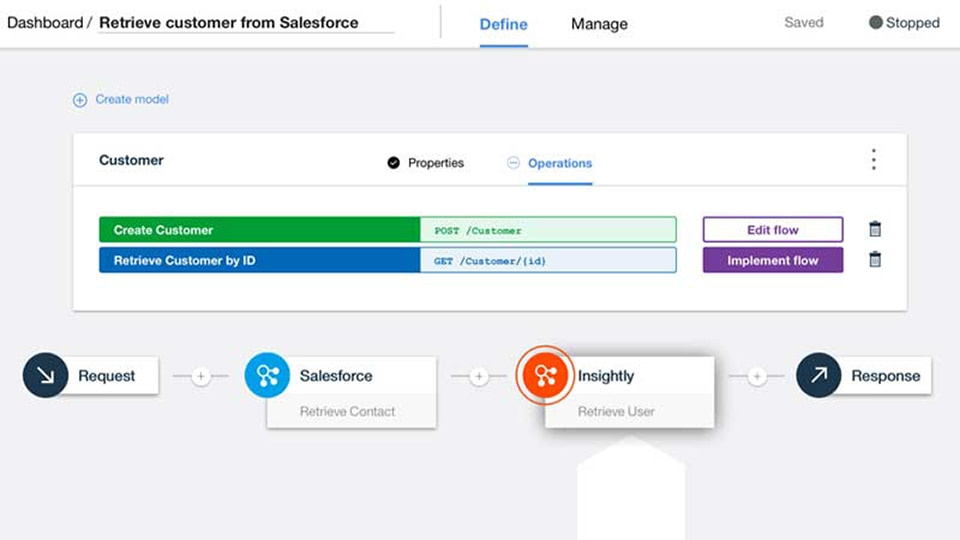The height and width of the screenshot is (540, 960).
Task: Add a node between Salesforce and Insightly
Action: [x=479, y=376]
